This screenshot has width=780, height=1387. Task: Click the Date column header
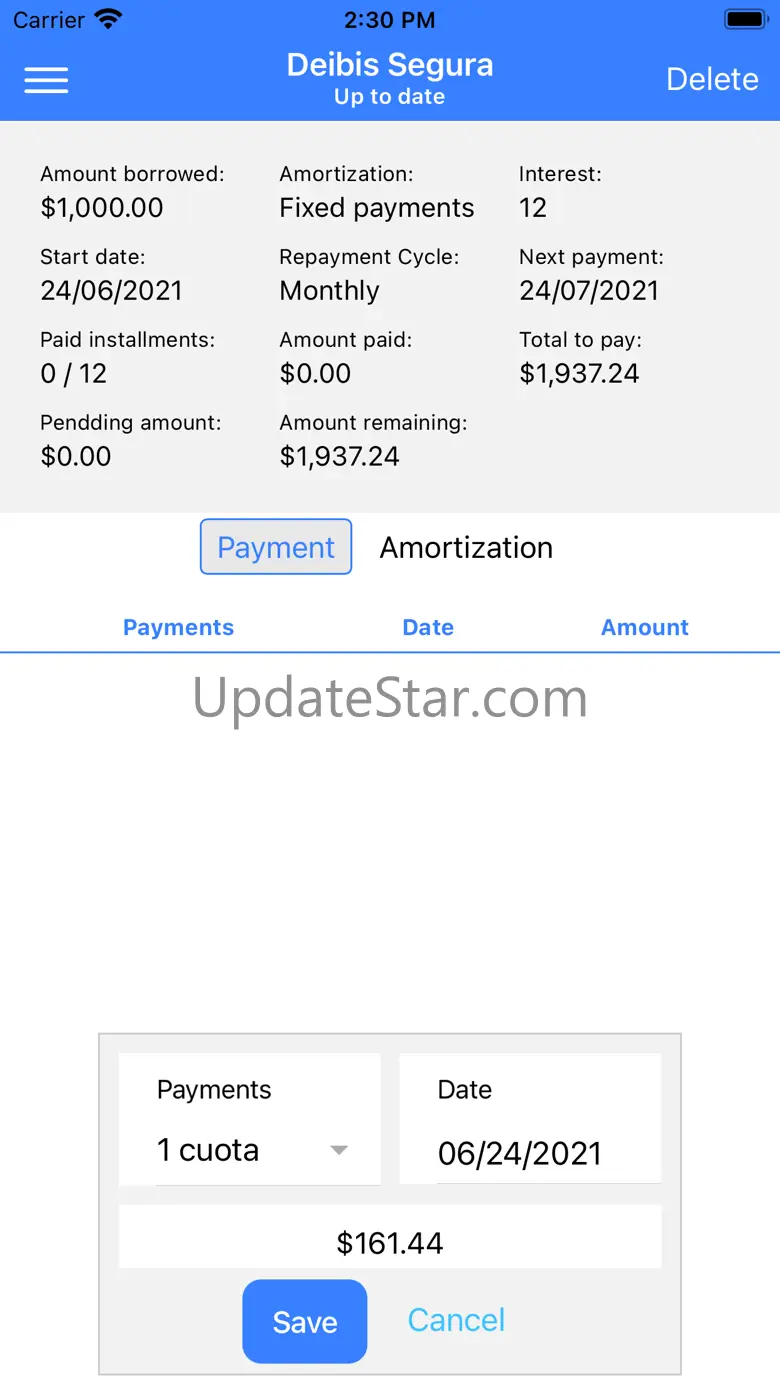coord(428,628)
